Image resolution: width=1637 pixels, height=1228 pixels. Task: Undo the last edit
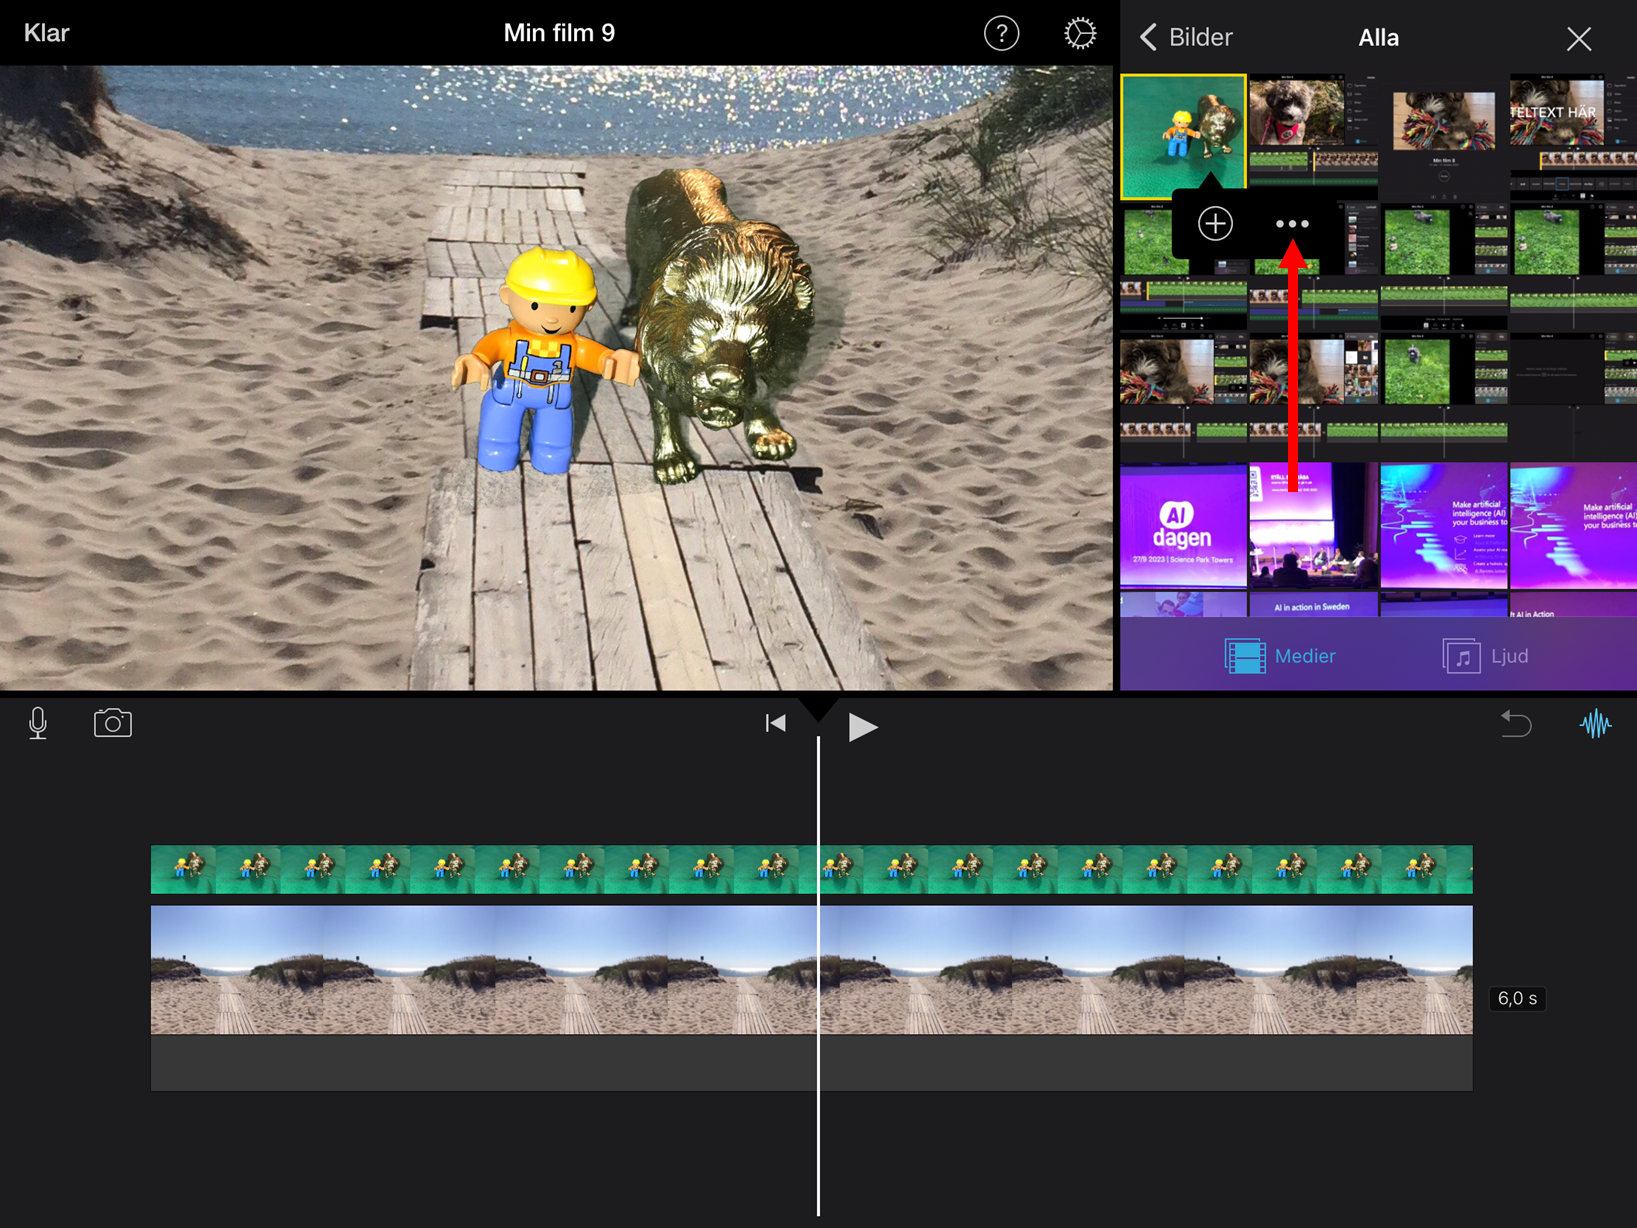(1516, 723)
